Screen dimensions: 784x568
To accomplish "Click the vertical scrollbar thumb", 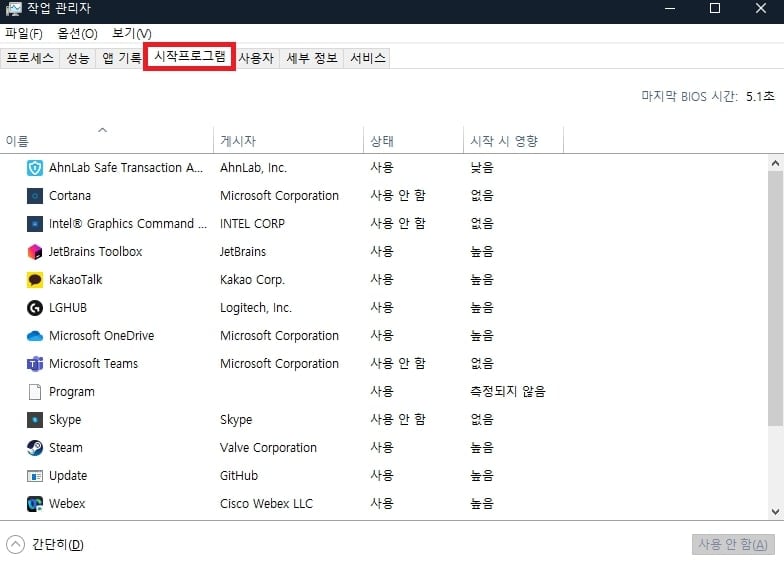I will [776, 299].
